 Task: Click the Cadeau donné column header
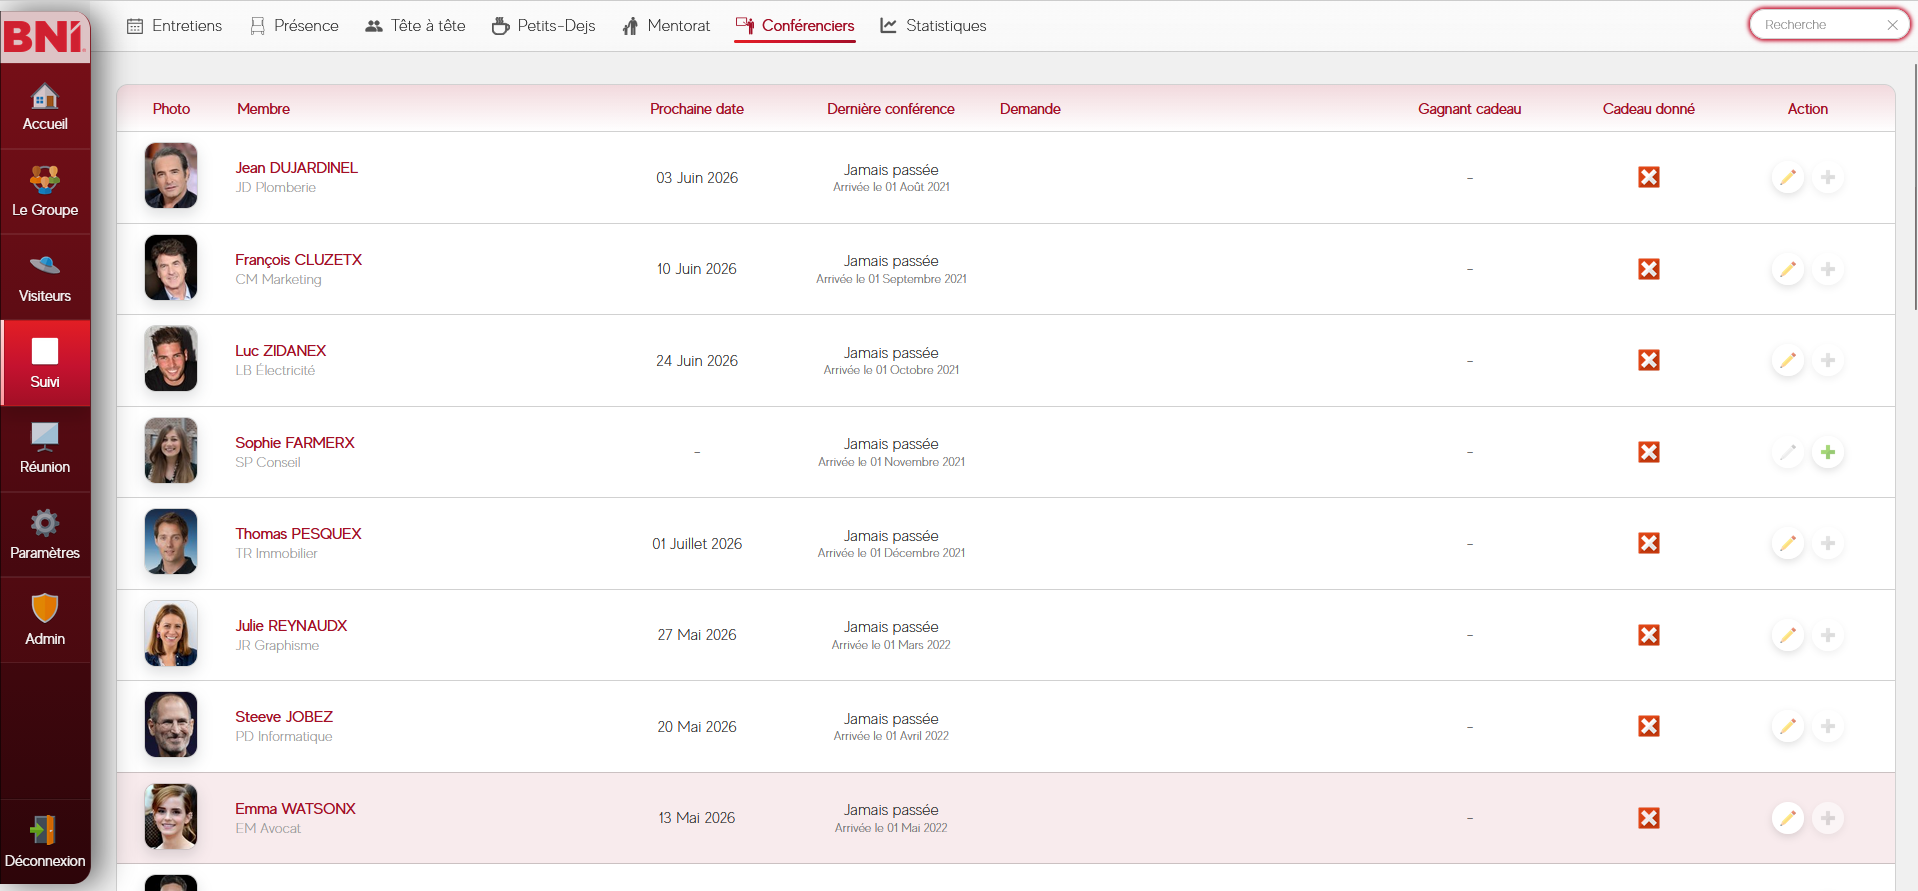[x=1649, y=109]
